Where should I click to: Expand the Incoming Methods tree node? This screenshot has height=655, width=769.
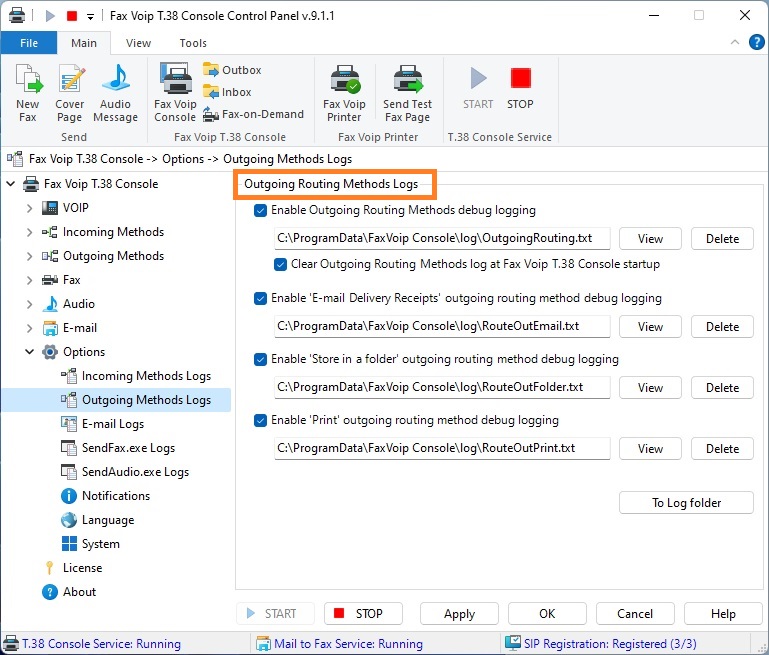tap(29, 232)
